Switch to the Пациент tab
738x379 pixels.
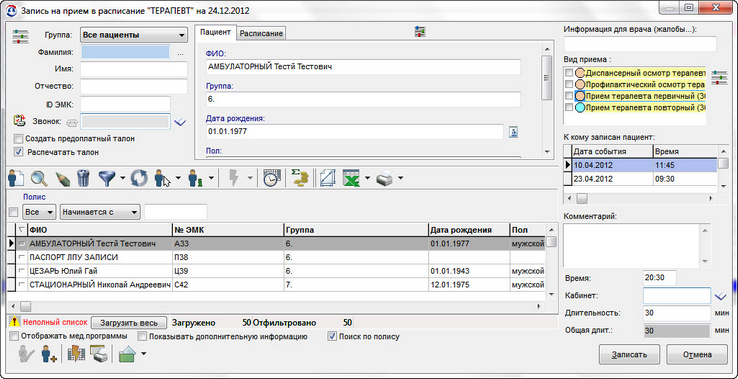click(x=215, y=32)
